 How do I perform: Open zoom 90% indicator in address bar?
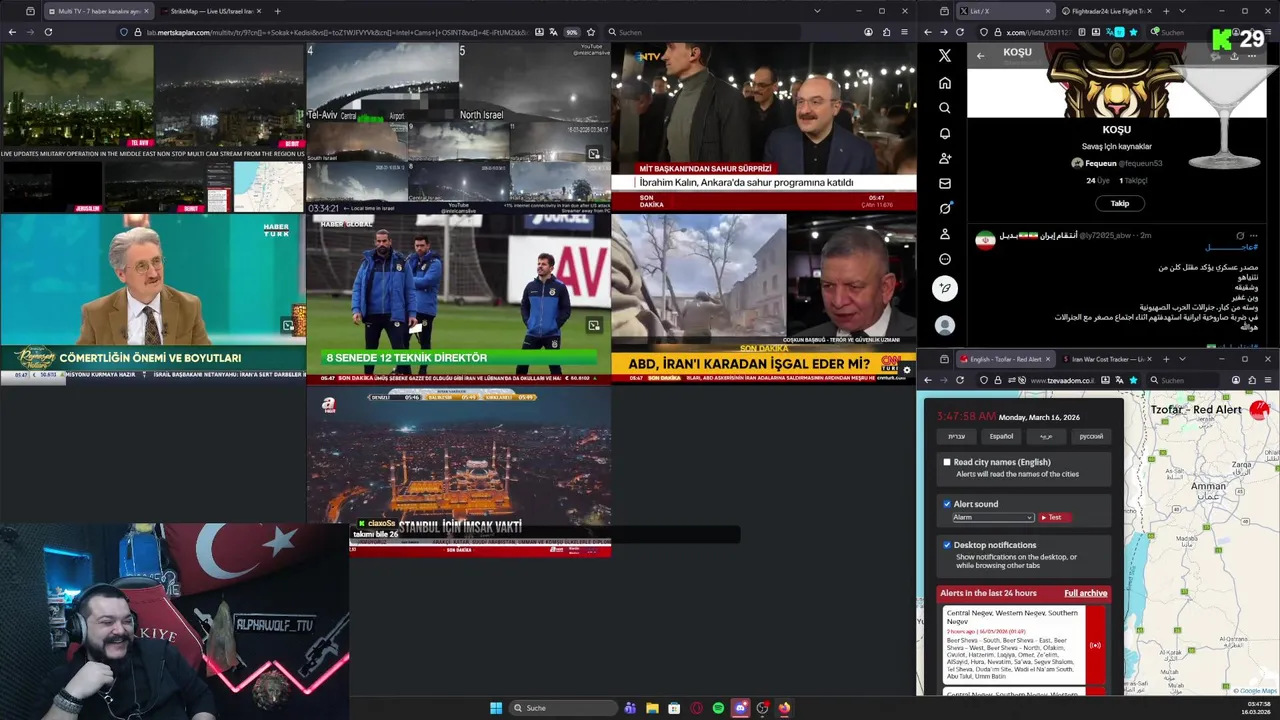pos(571,32)
